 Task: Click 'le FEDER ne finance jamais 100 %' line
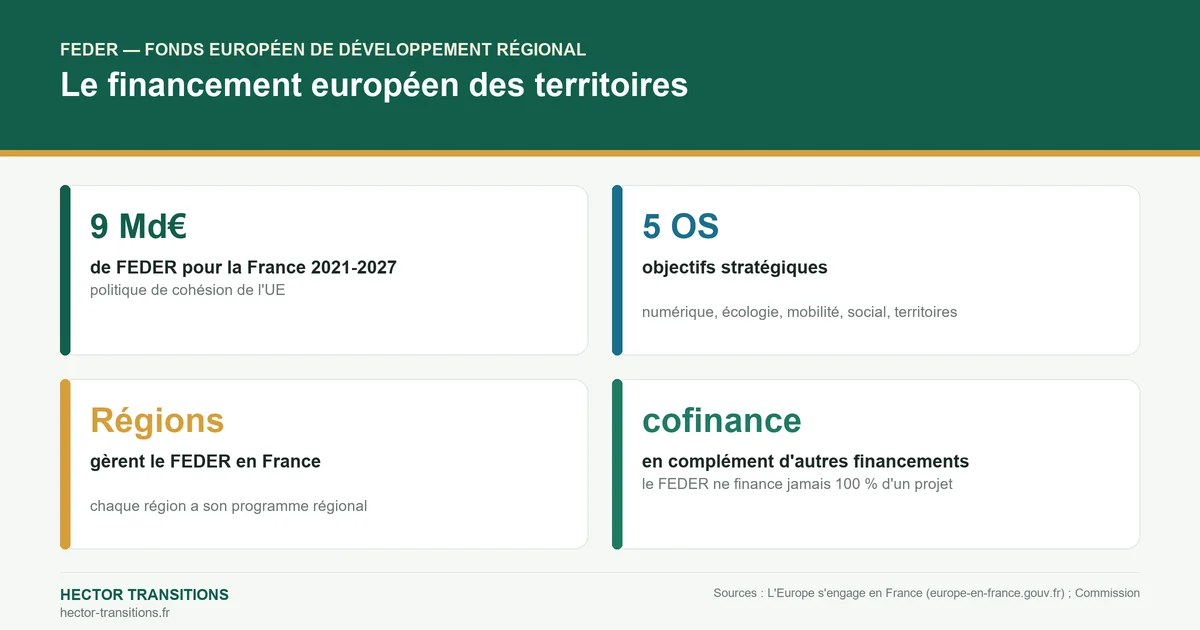[x=797, y=484]
